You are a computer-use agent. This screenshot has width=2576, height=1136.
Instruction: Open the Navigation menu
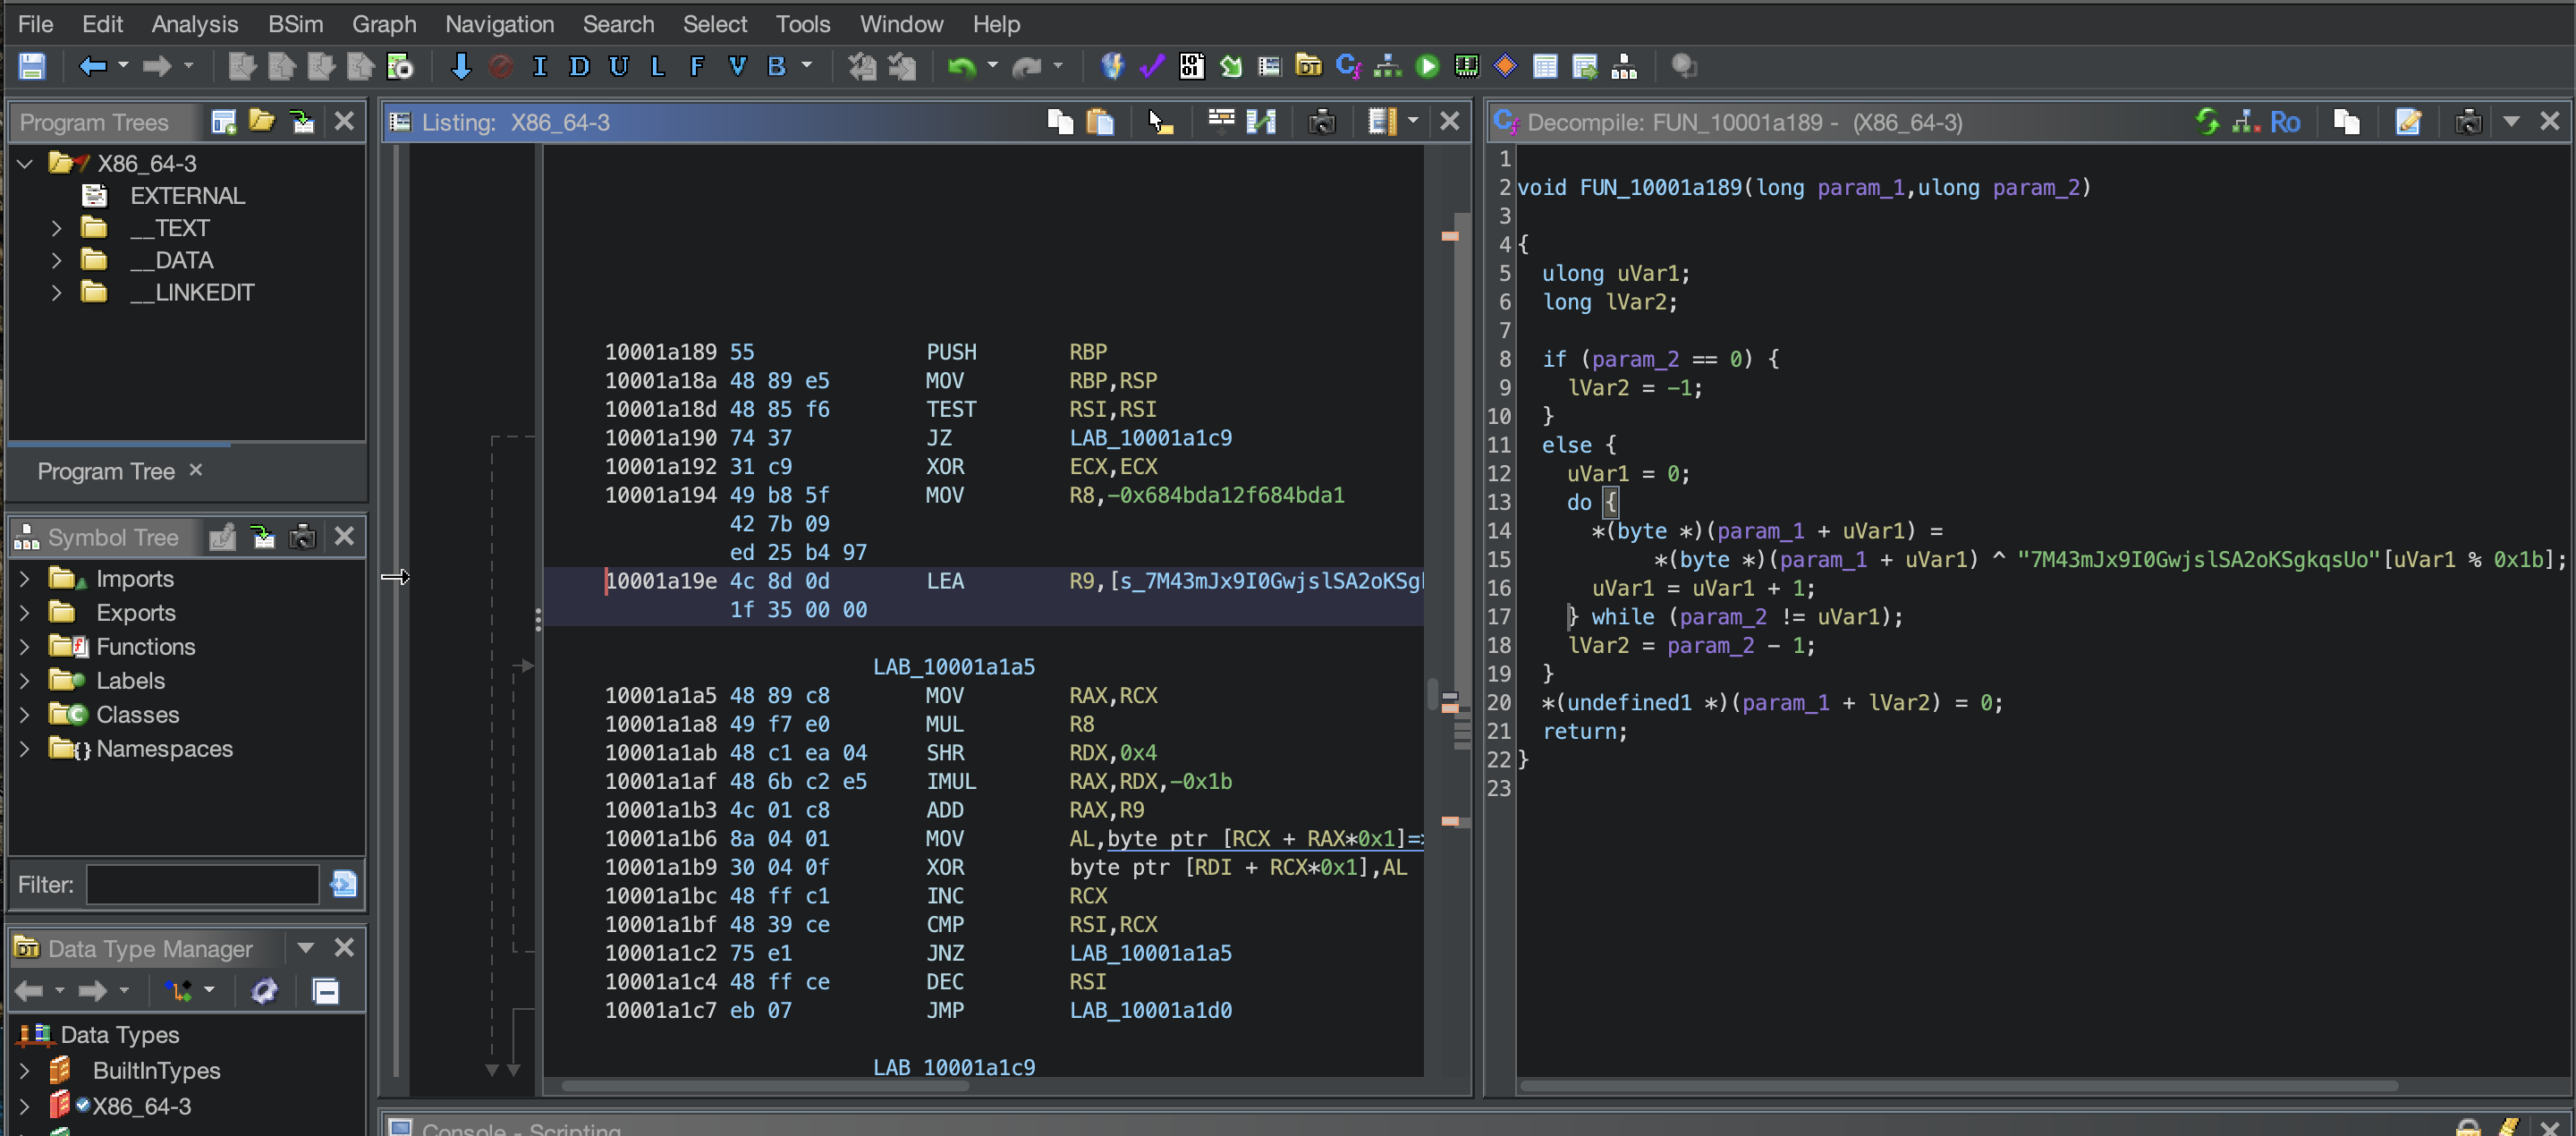(499, 24)
